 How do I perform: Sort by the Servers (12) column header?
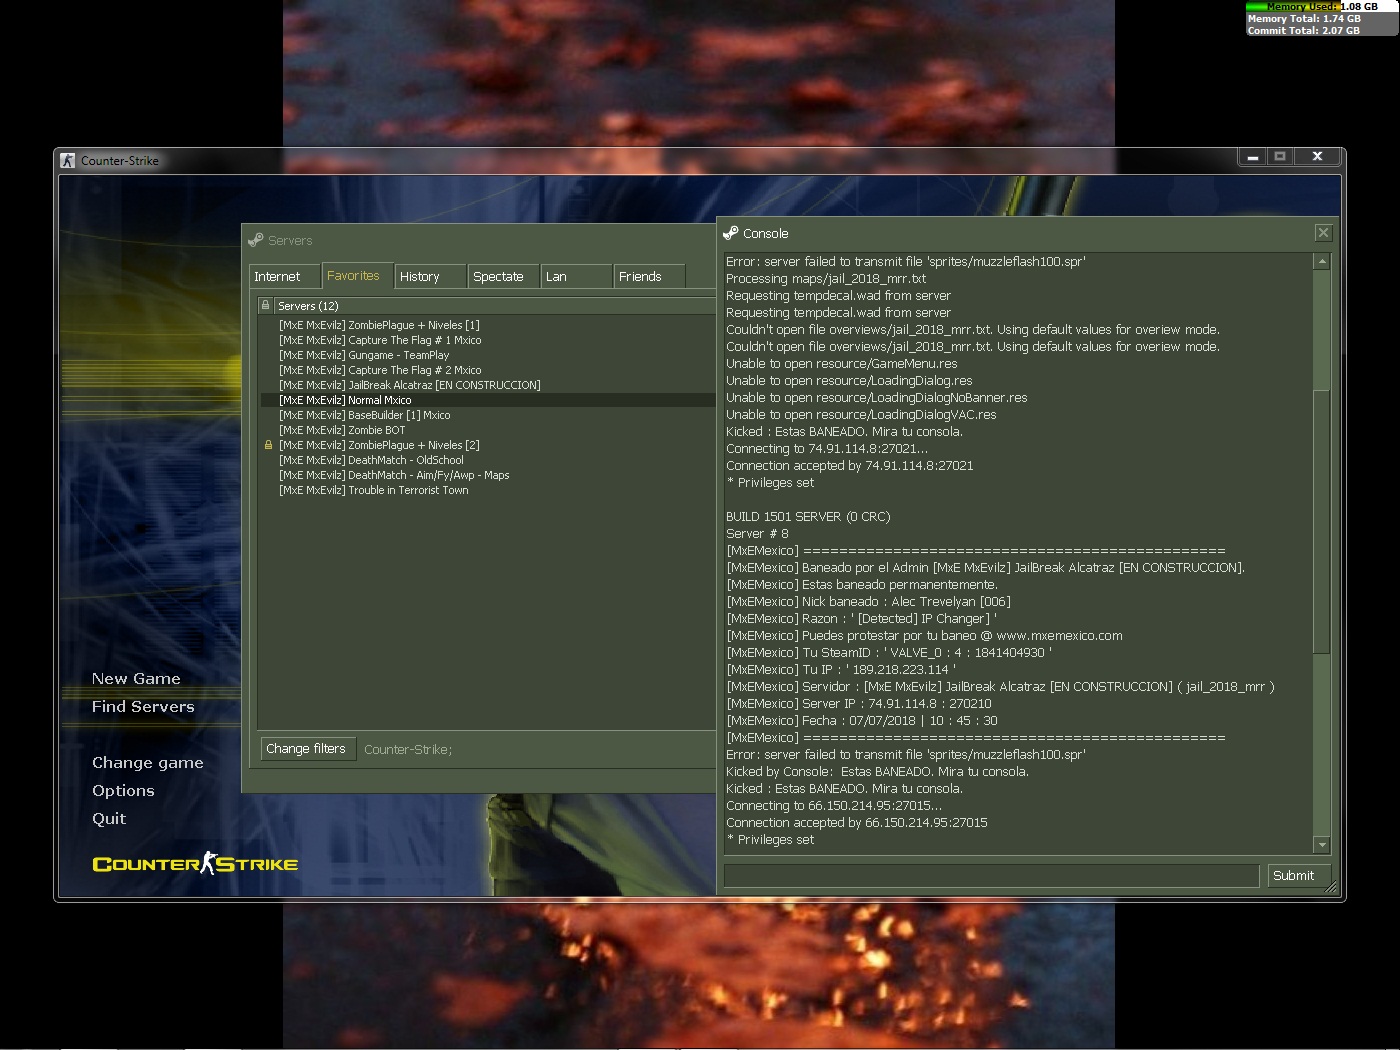click(494, 305)
